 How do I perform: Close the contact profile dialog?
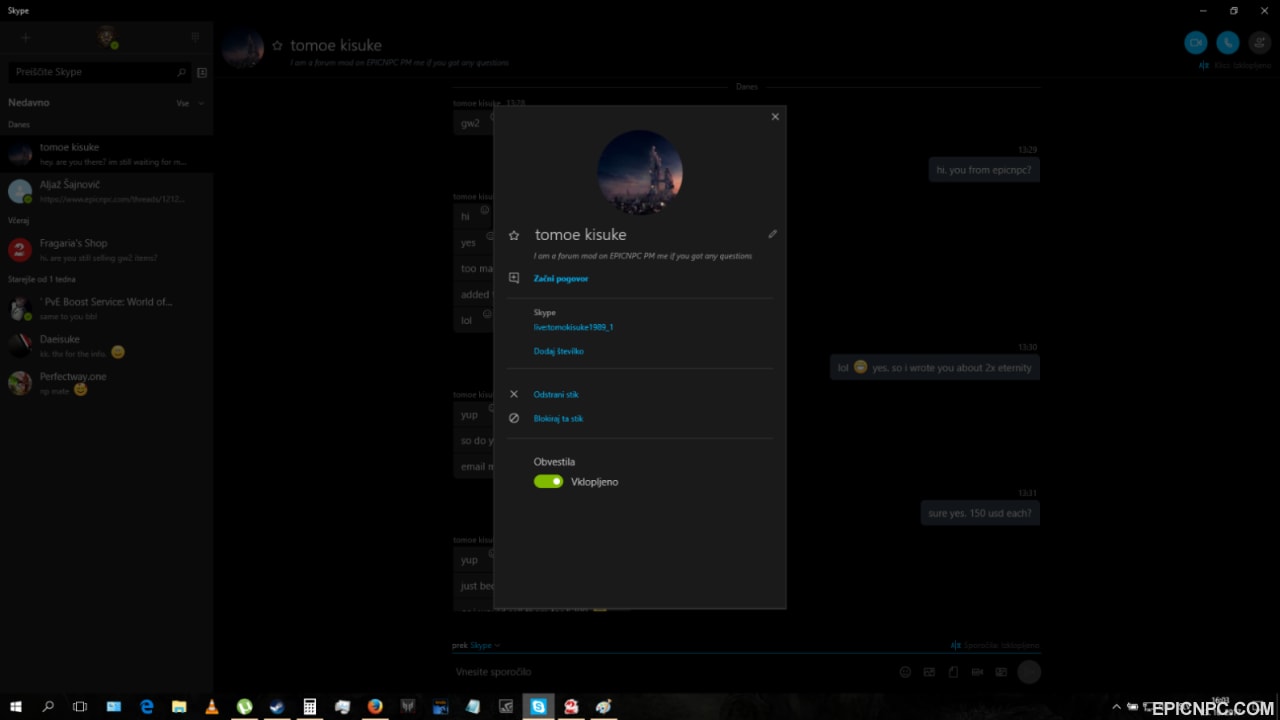tap(775, 117)
